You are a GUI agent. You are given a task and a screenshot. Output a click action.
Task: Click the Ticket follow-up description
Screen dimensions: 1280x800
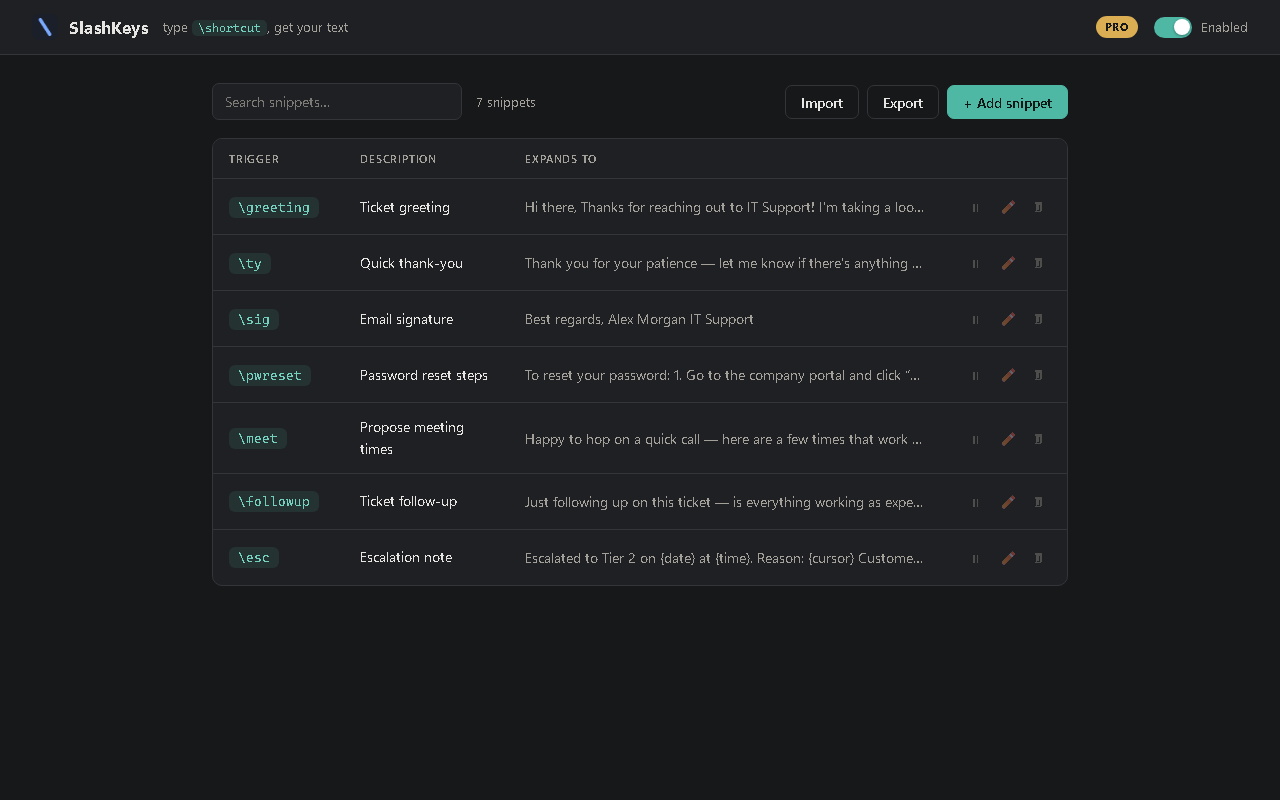408,501
